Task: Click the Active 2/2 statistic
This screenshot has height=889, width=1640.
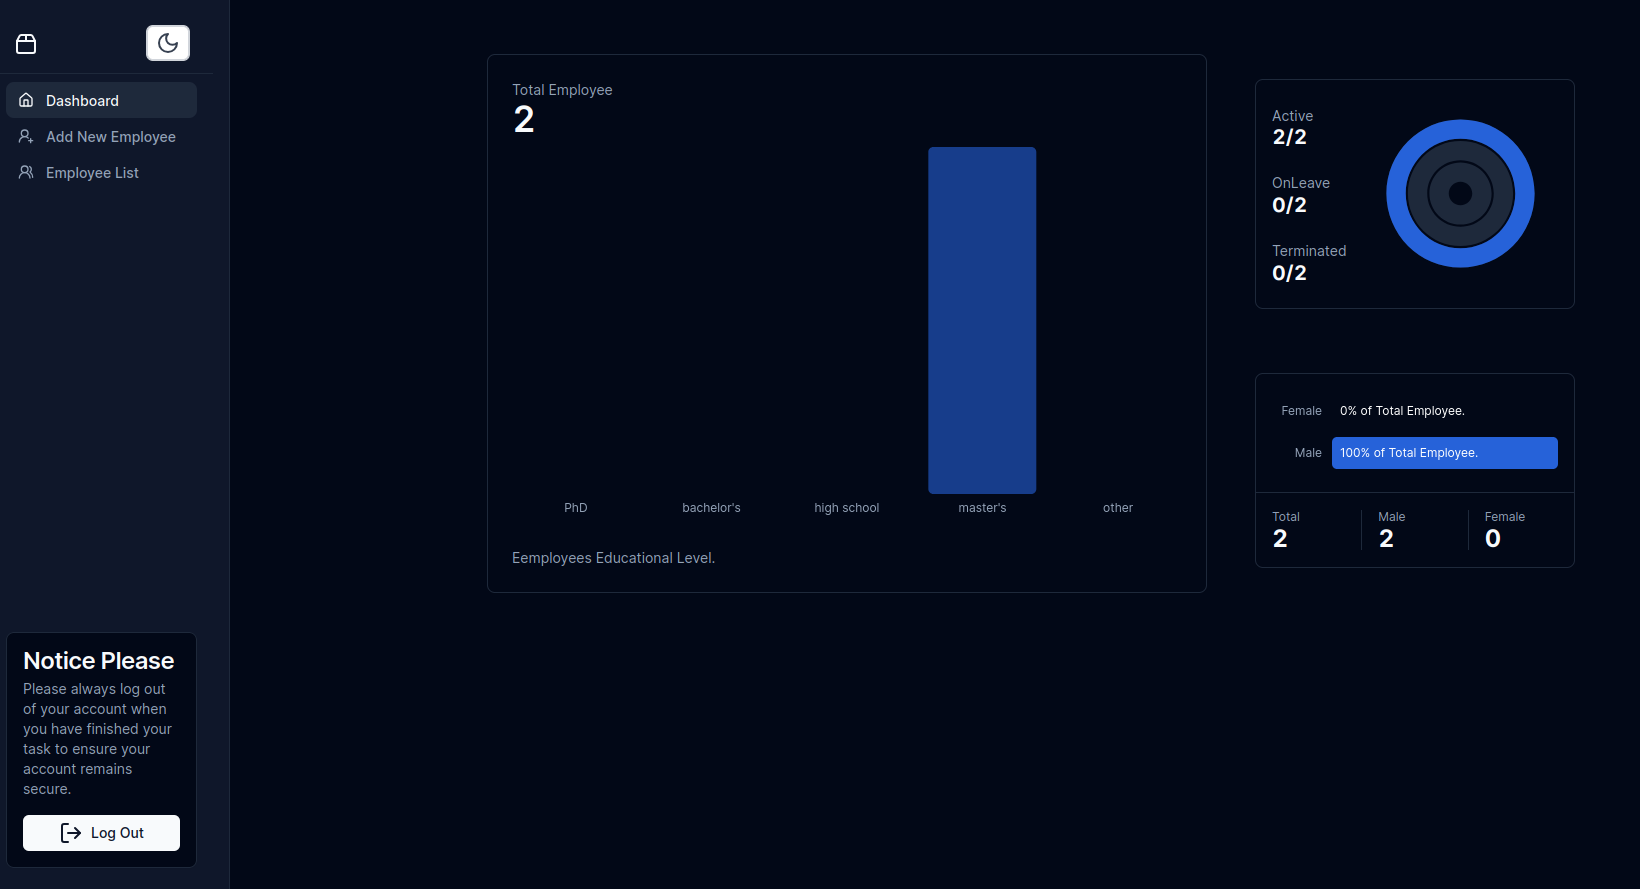Action: pos(1290,137)
